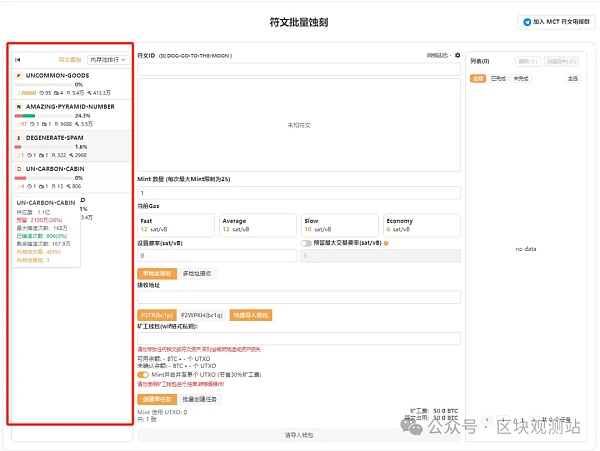Click the 符文ID input field
The image size is (600, 451).
pyautogui.click(x=298, y=70)
